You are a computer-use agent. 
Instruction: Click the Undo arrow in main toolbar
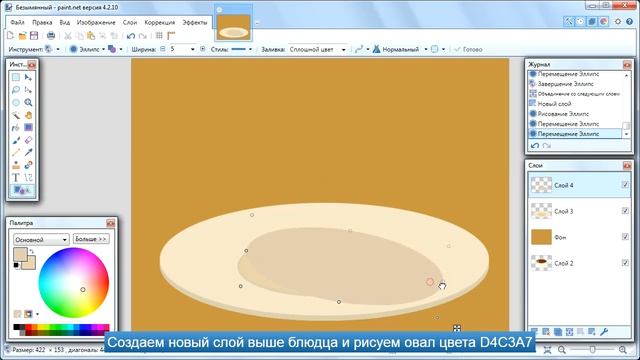(x=131, y=36)
